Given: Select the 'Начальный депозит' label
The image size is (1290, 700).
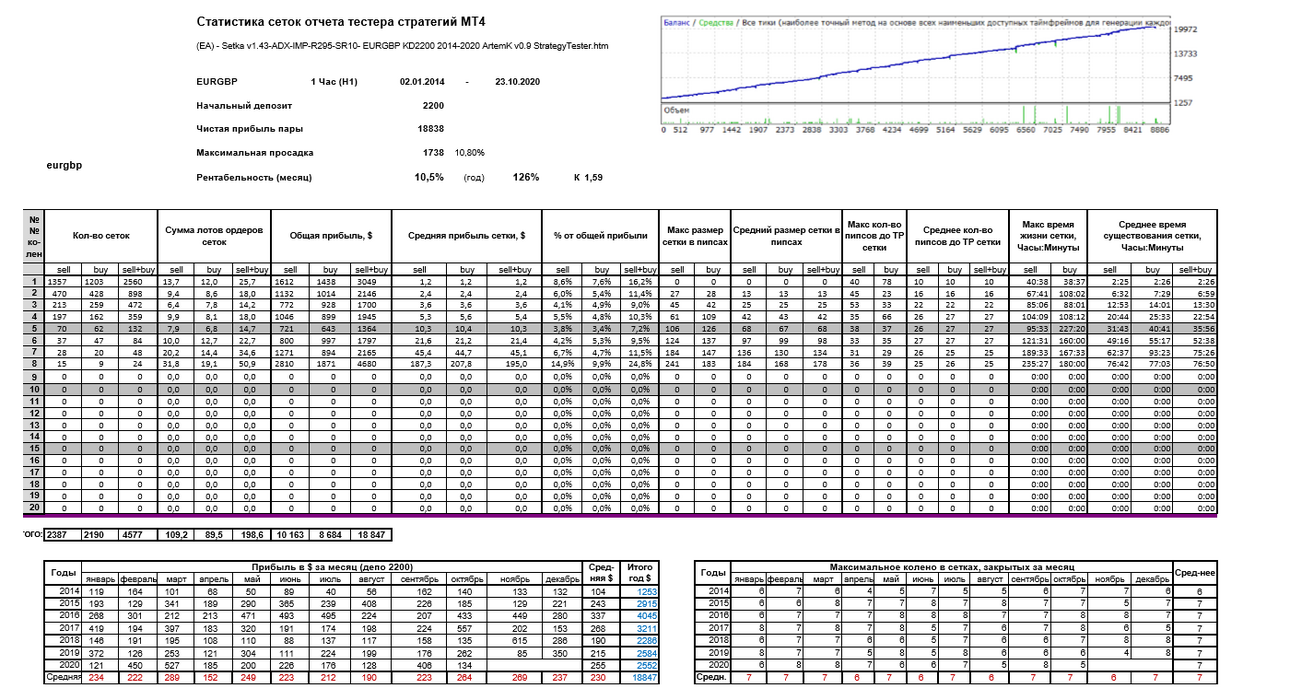Looking at the screenshot, I should (243, 105).
